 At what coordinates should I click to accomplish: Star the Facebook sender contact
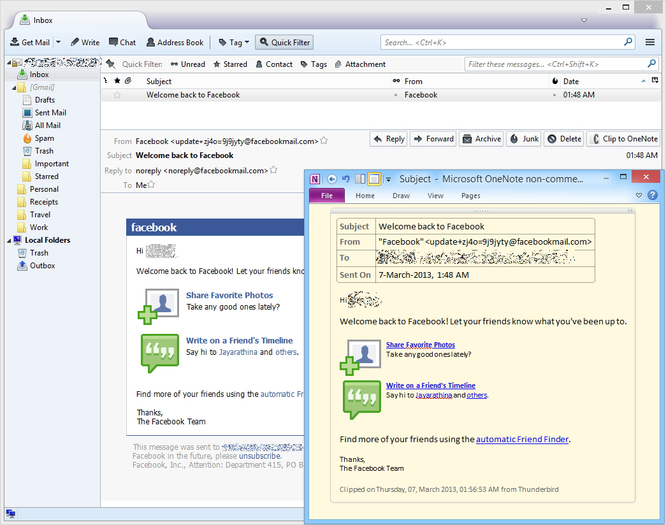click(324, 141)
